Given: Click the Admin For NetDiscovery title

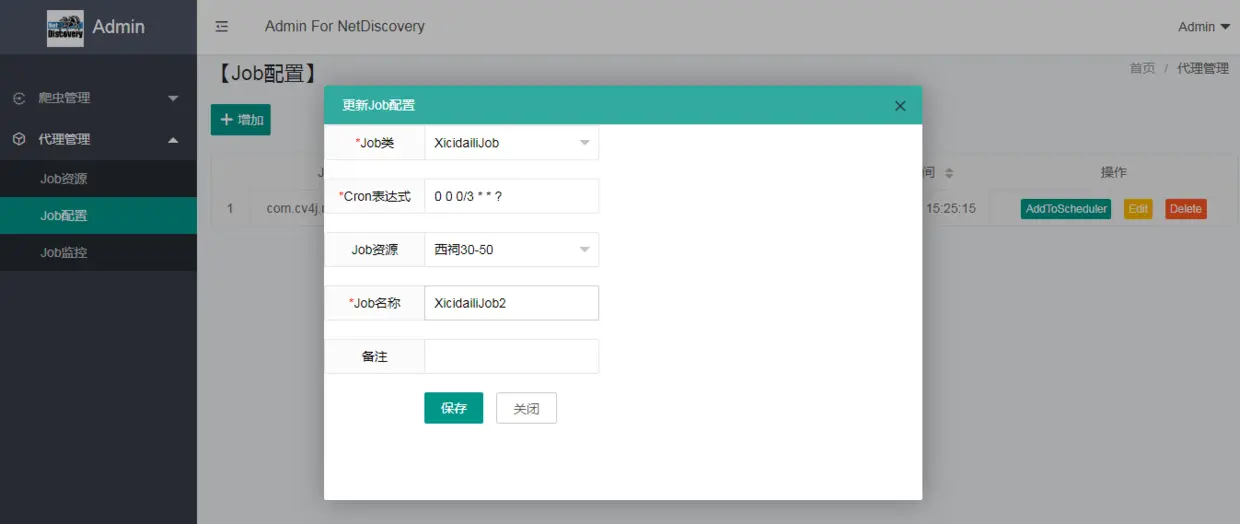Looking at the screenshot, I should coord(345,26).
